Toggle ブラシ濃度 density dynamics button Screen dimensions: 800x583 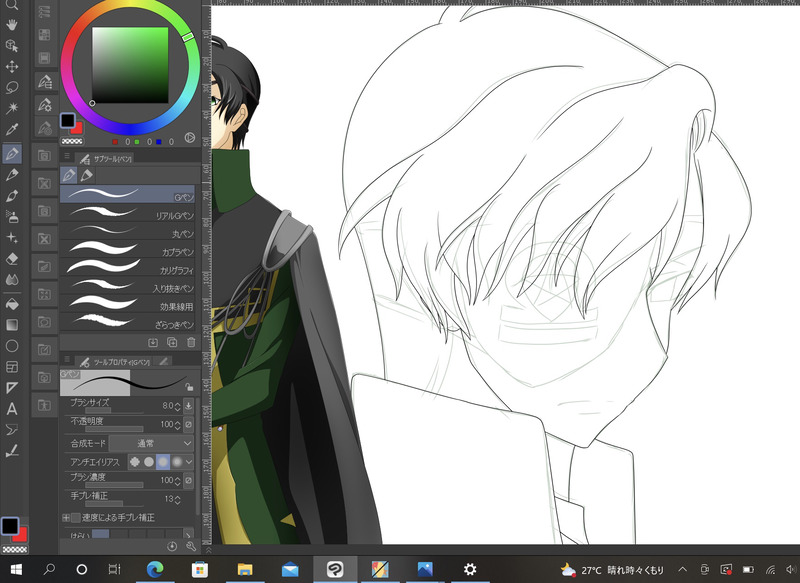pos(188,480)
